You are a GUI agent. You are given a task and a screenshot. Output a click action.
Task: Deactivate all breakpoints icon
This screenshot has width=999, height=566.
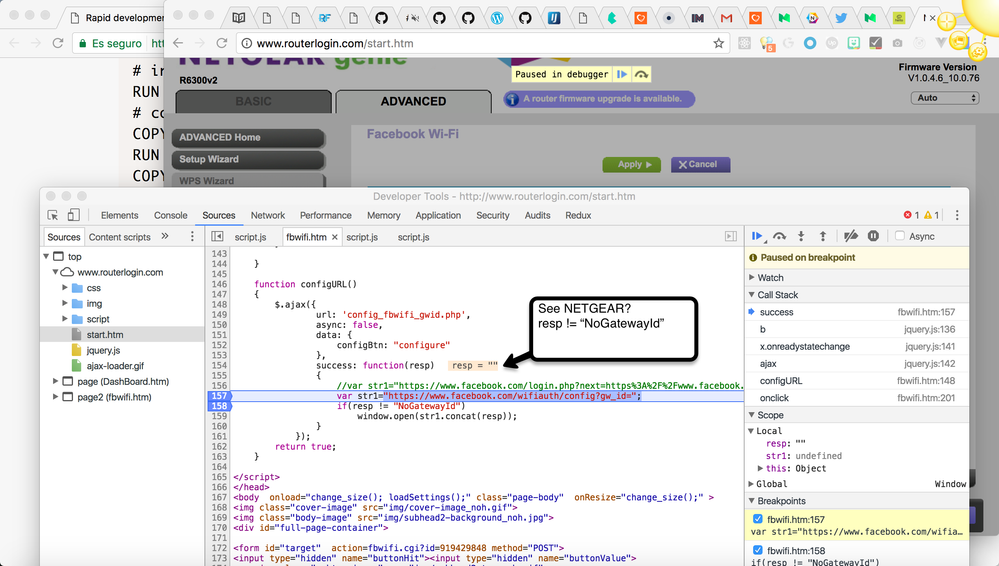point(851,236)
